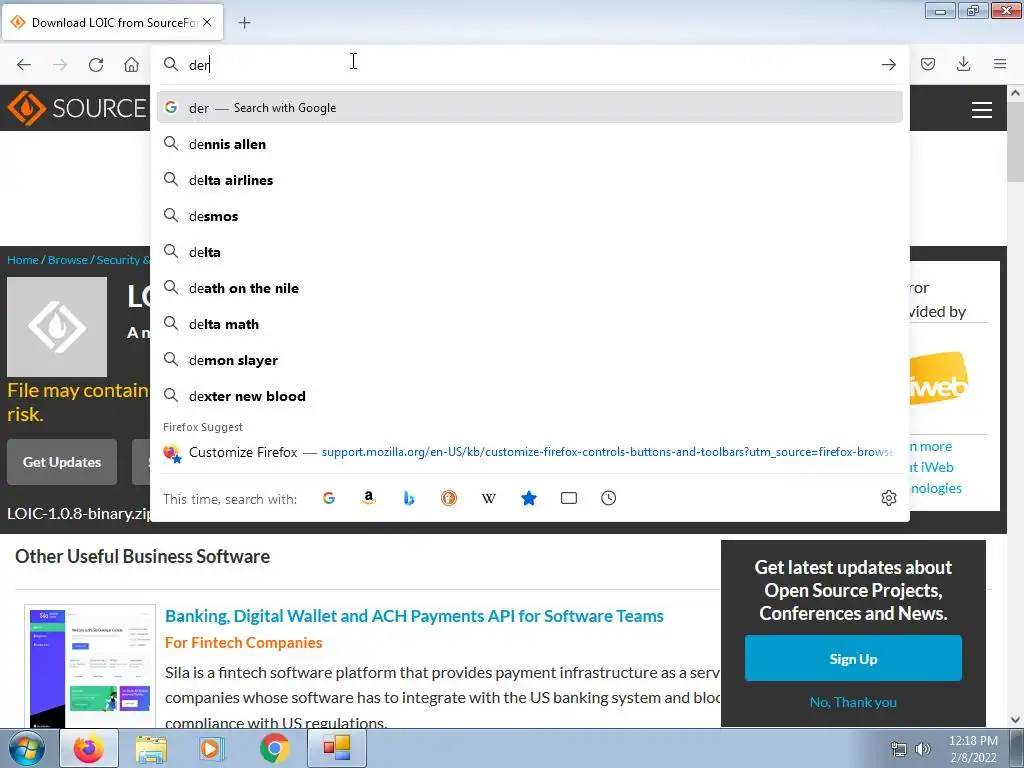Search this time with Wikipedia icon

[x=488, y=498]
